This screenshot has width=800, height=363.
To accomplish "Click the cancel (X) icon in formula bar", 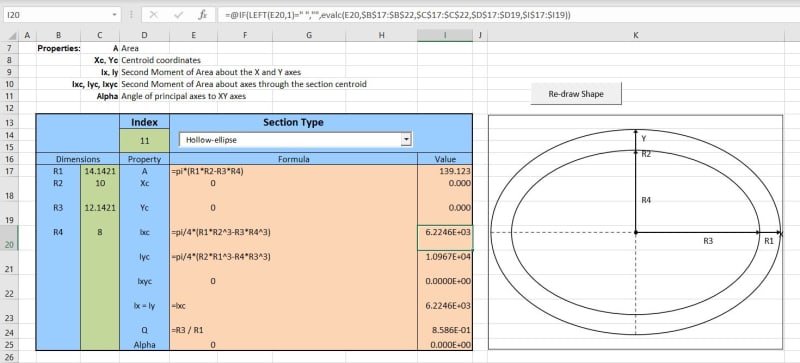I will (x=154, y=15).
